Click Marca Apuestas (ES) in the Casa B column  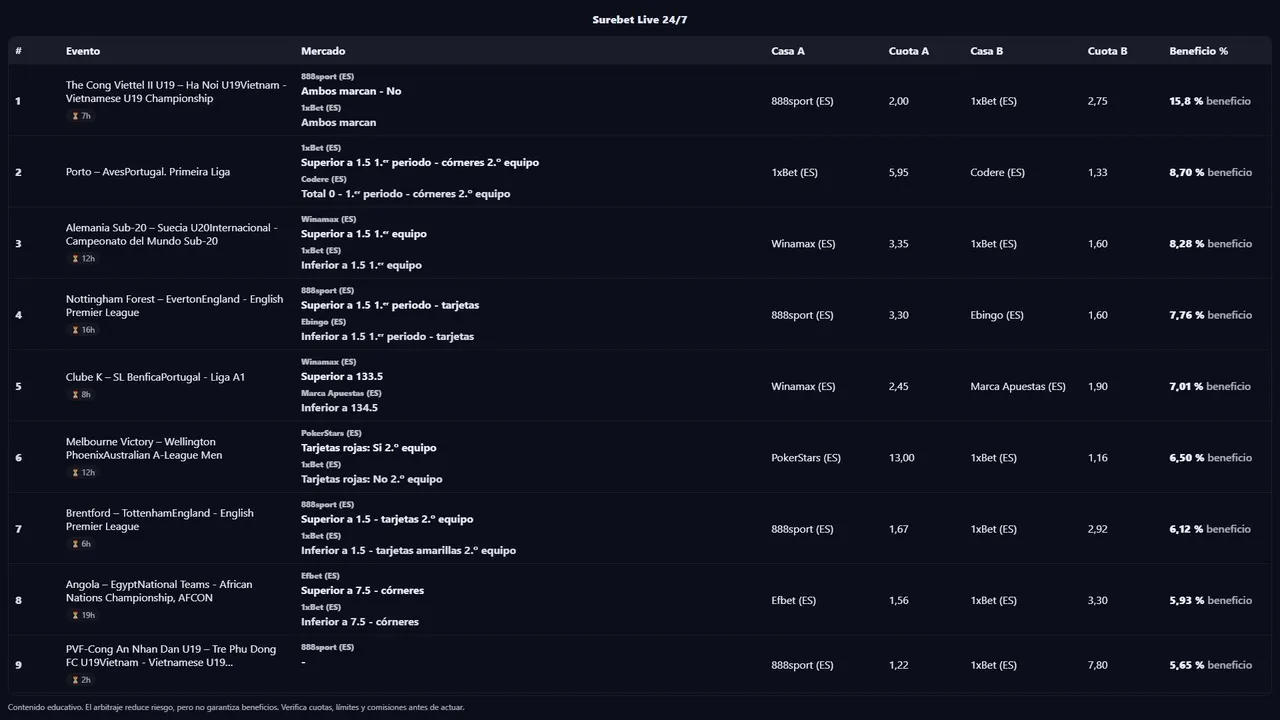[1017, 387]
